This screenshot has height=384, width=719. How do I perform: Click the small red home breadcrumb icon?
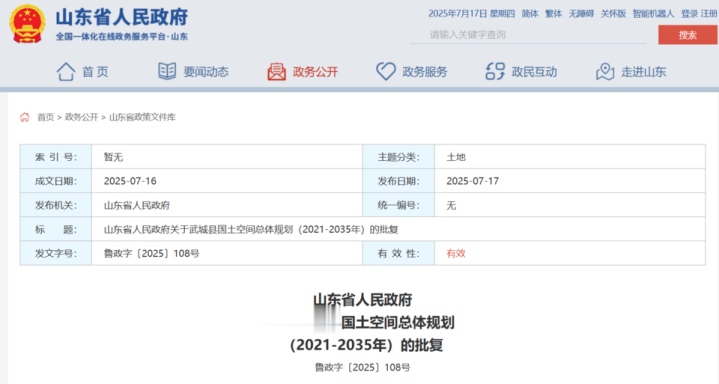point(25,117)
